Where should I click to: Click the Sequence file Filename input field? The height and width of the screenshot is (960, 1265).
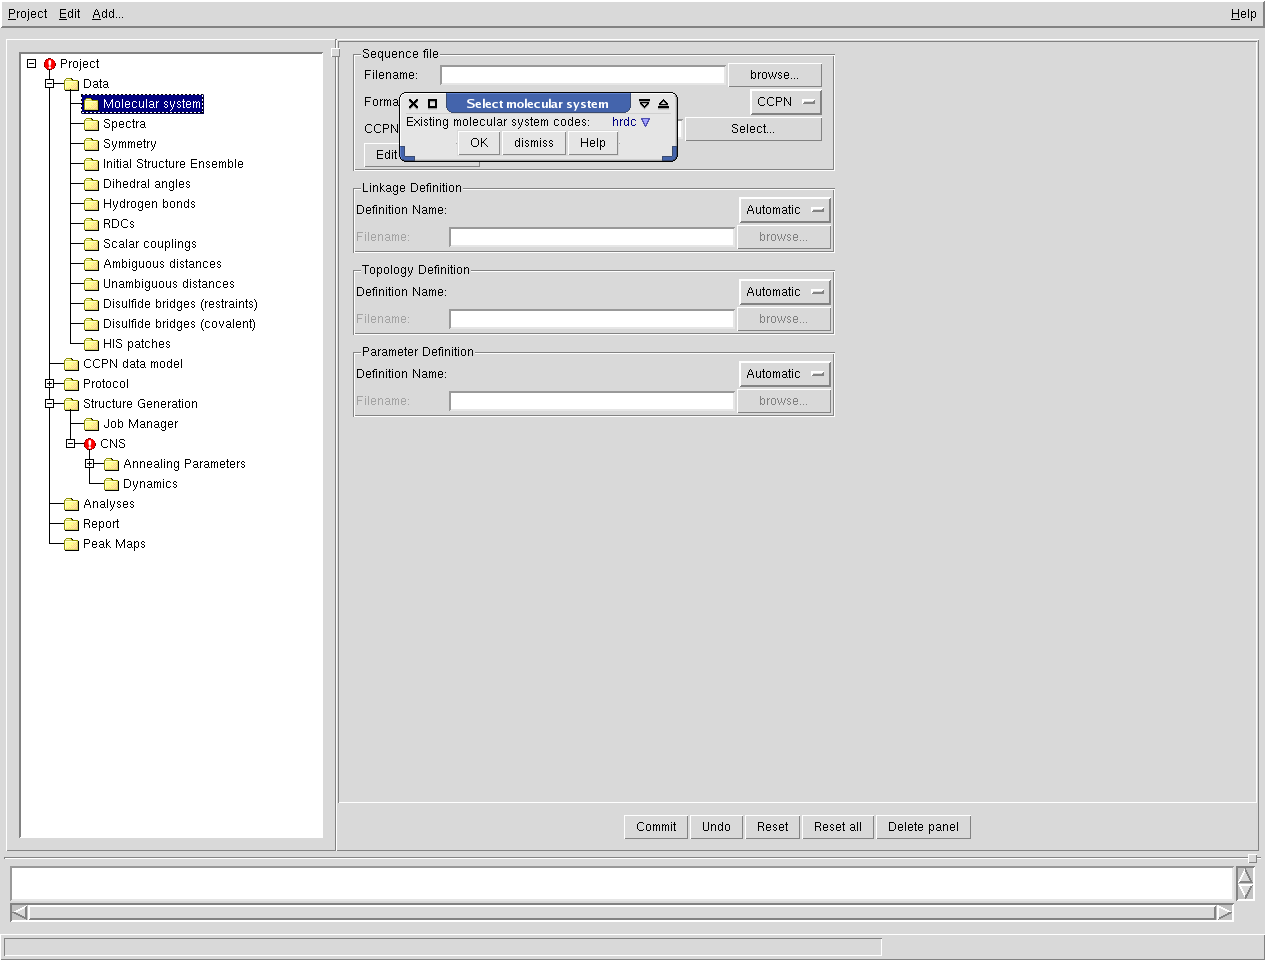pos(582,75)
